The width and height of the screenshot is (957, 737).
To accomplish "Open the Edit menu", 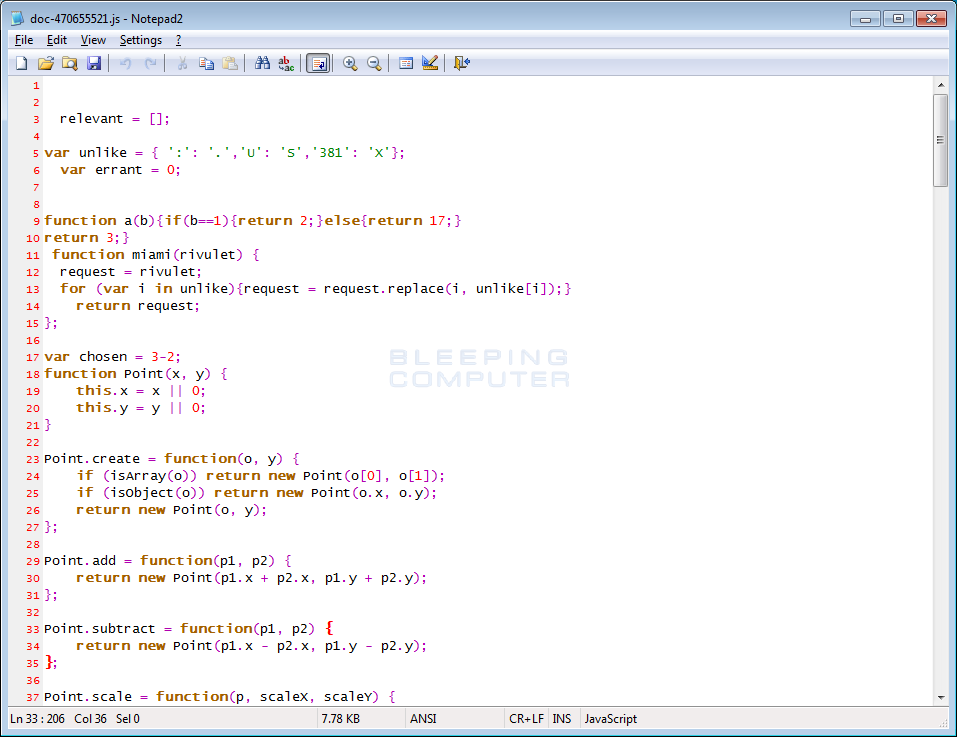I will point(57,40).
